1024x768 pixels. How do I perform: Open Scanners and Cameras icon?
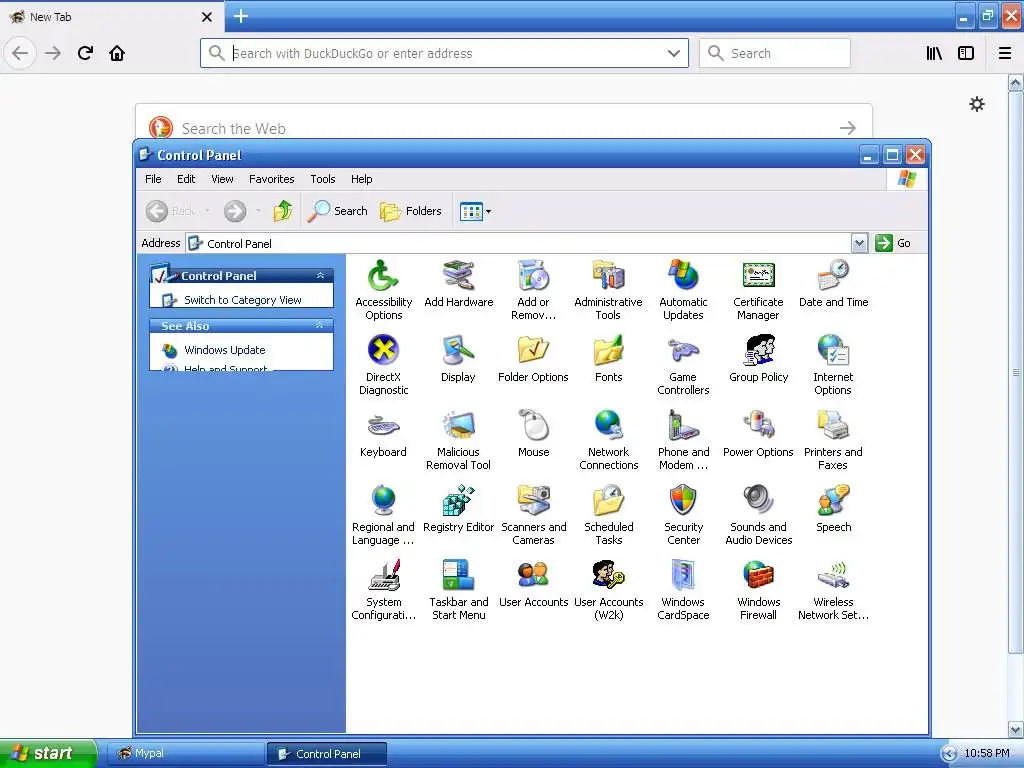click(x=534, y=515)
